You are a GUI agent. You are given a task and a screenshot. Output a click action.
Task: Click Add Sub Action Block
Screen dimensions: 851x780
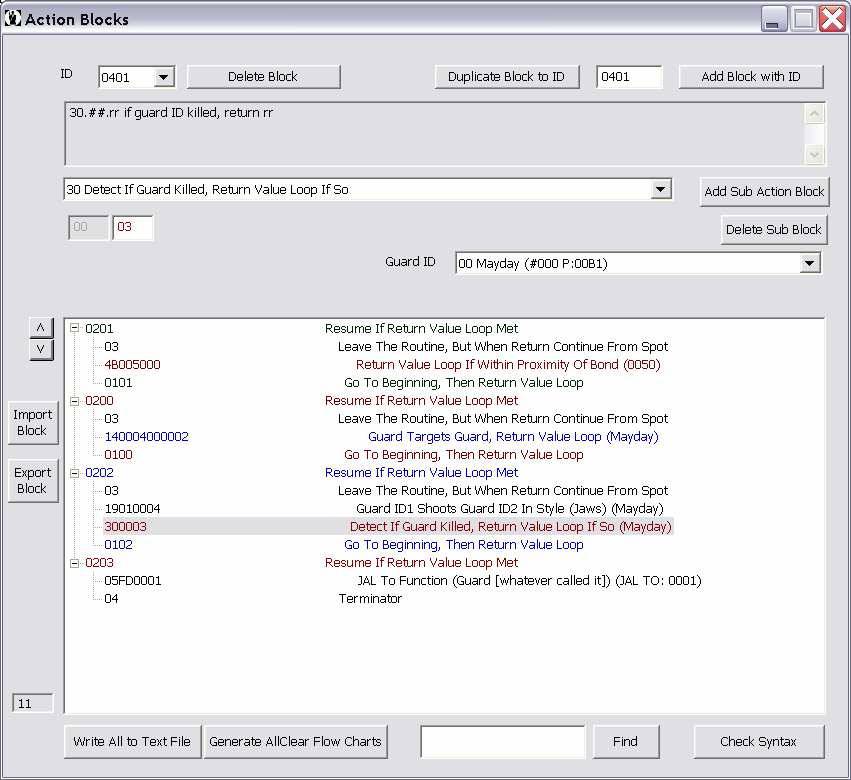[x=764, y=192]
